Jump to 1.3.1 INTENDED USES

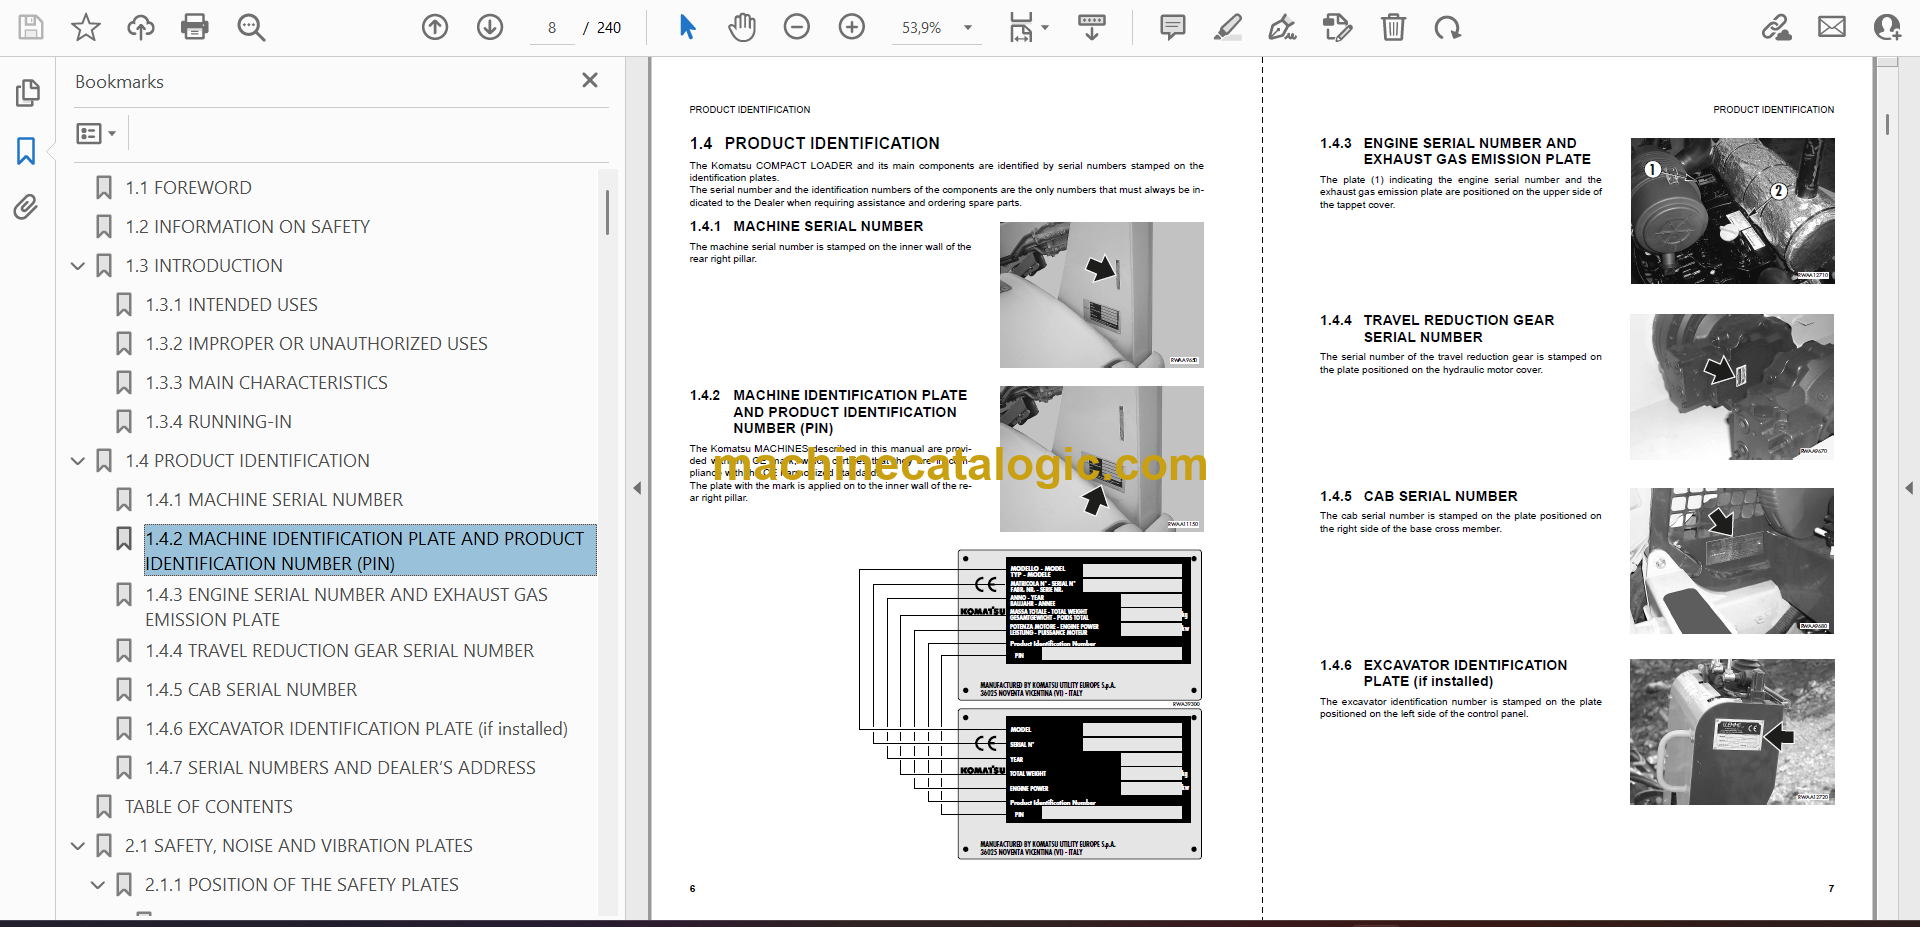(231, 305)
